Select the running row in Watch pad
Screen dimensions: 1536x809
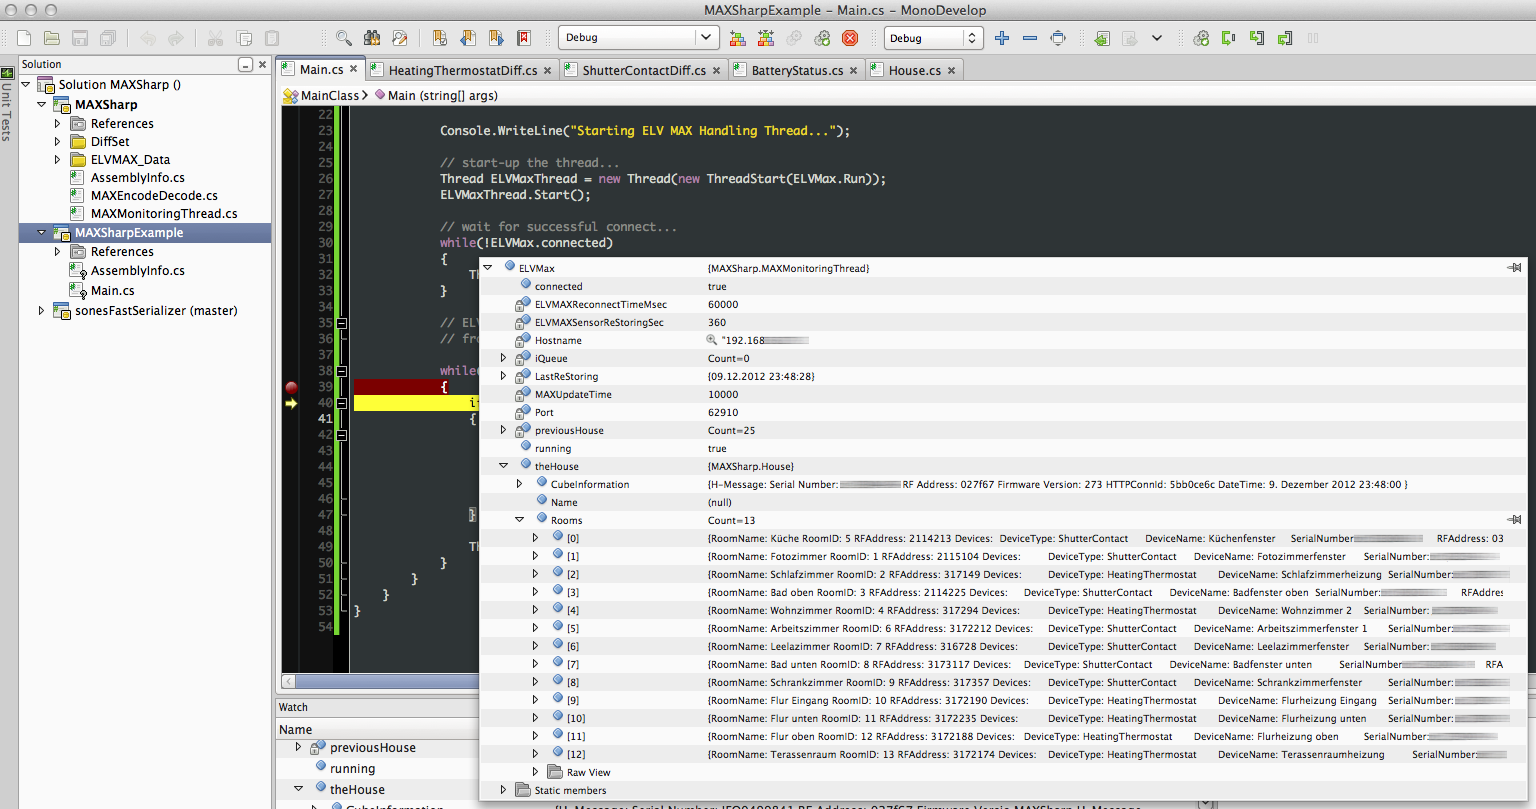[x=352, y=769]
